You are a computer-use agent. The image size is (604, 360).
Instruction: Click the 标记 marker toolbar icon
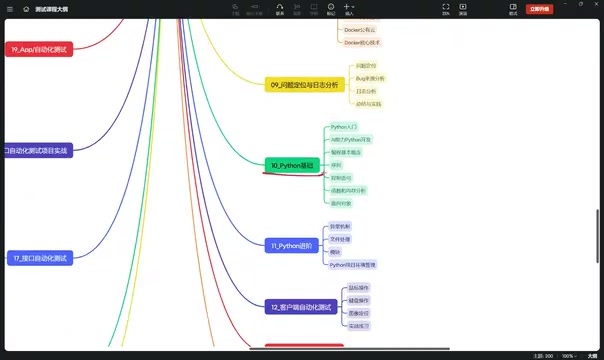(x=331, y=9)
